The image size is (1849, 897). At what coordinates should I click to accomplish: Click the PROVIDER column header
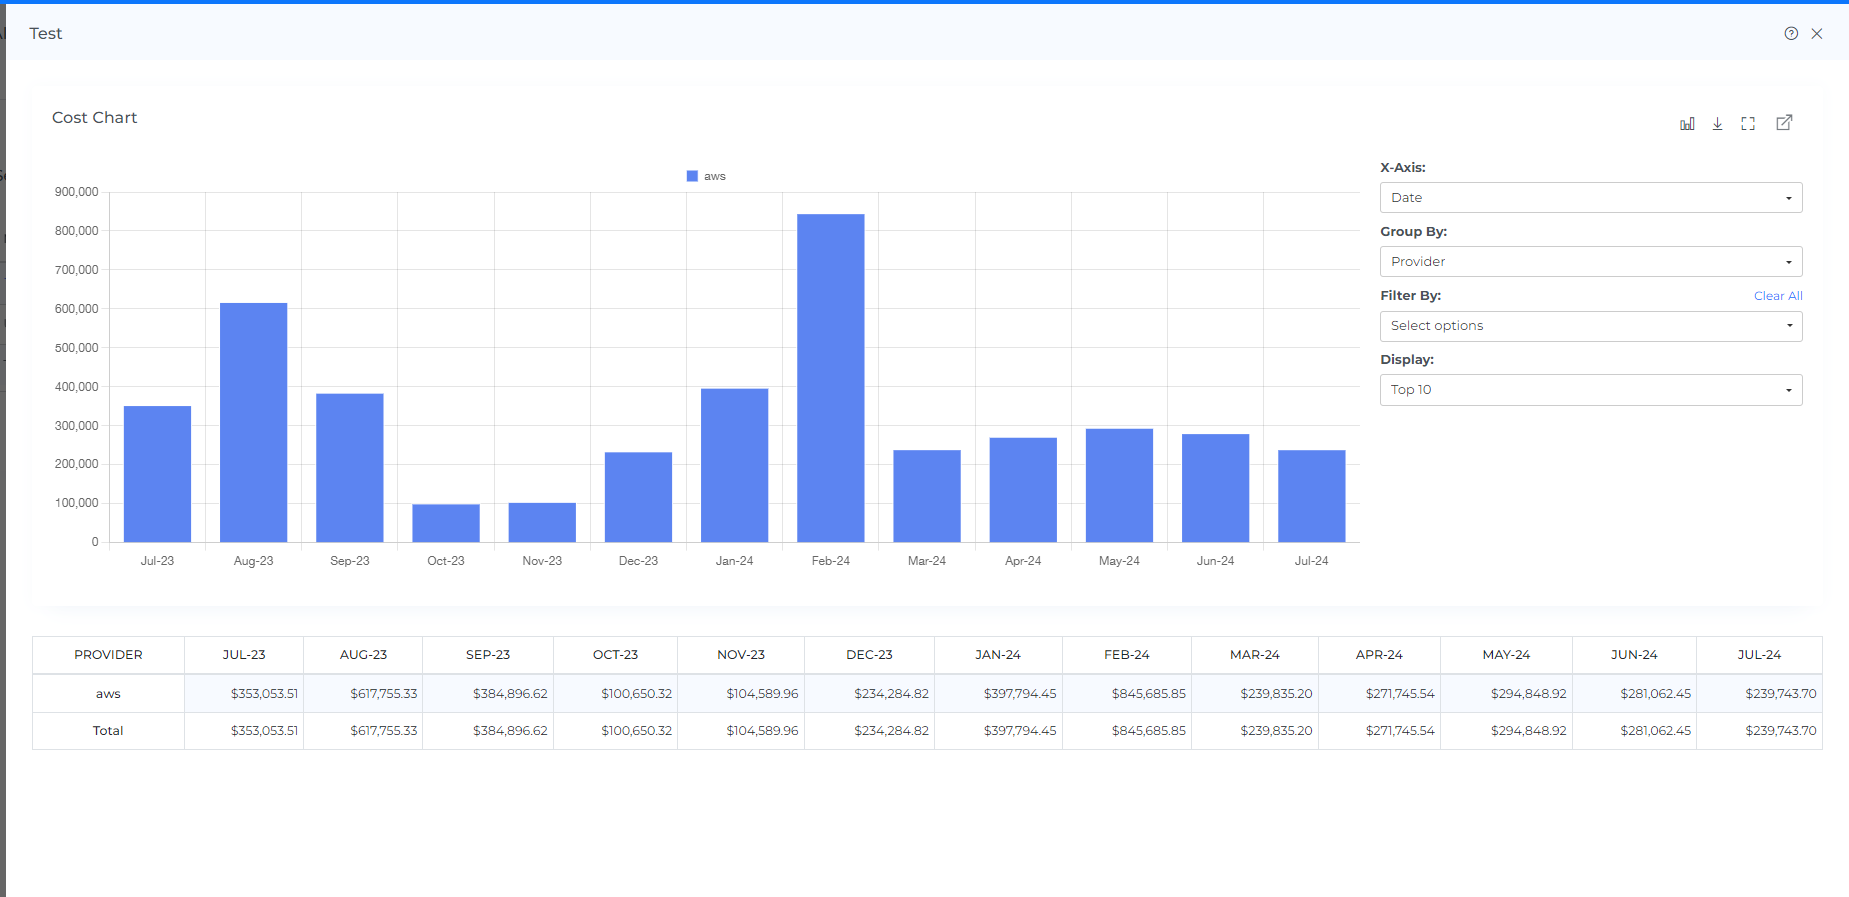coord(108,655)
